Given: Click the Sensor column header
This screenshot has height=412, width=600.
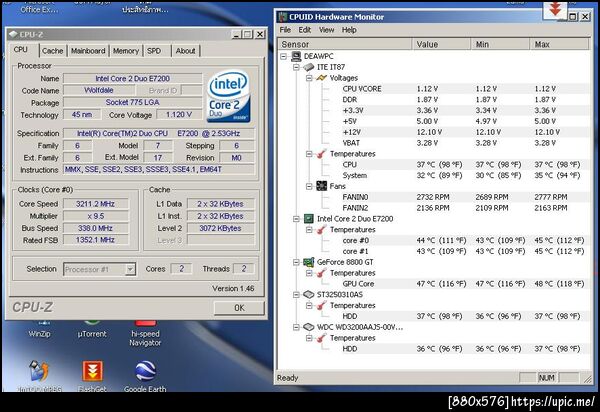Looking at the screenshot, I should pyautogui.click(x=345, y=44).
